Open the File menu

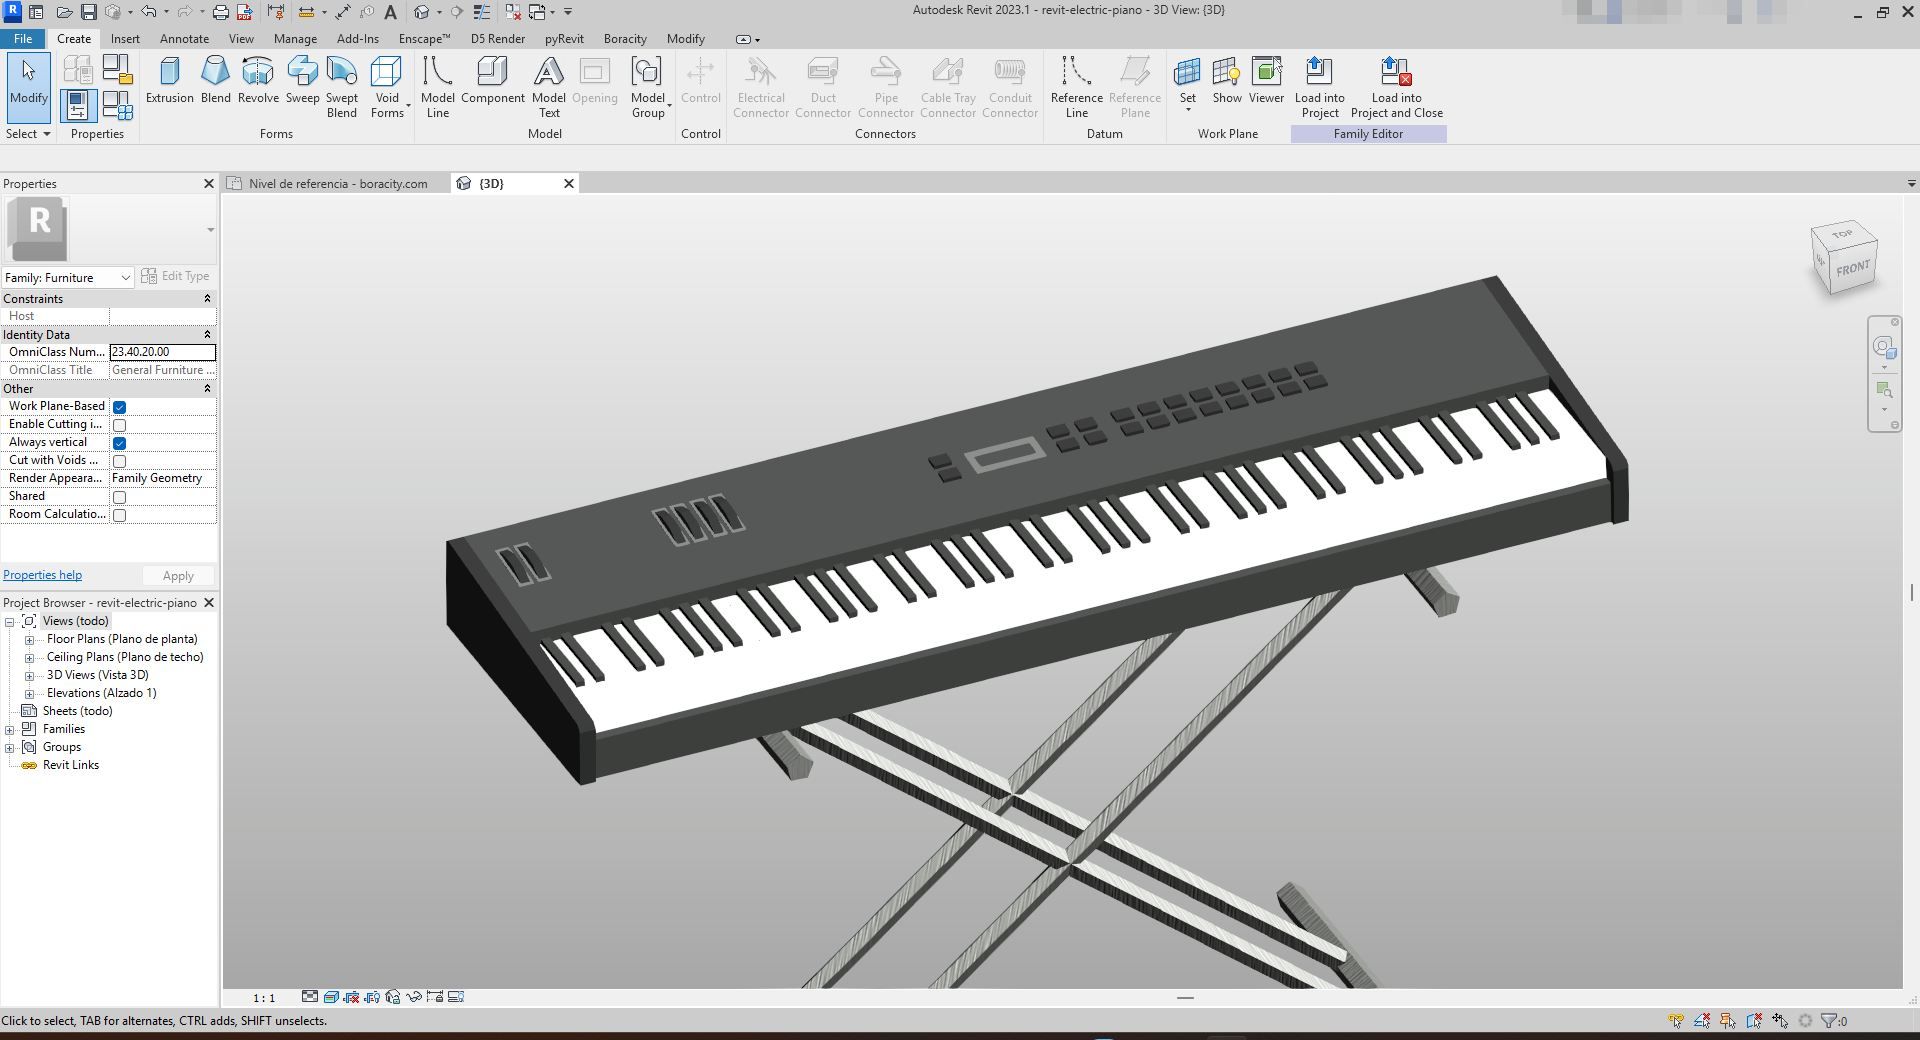pyautogui.click(x=23, y=39)
